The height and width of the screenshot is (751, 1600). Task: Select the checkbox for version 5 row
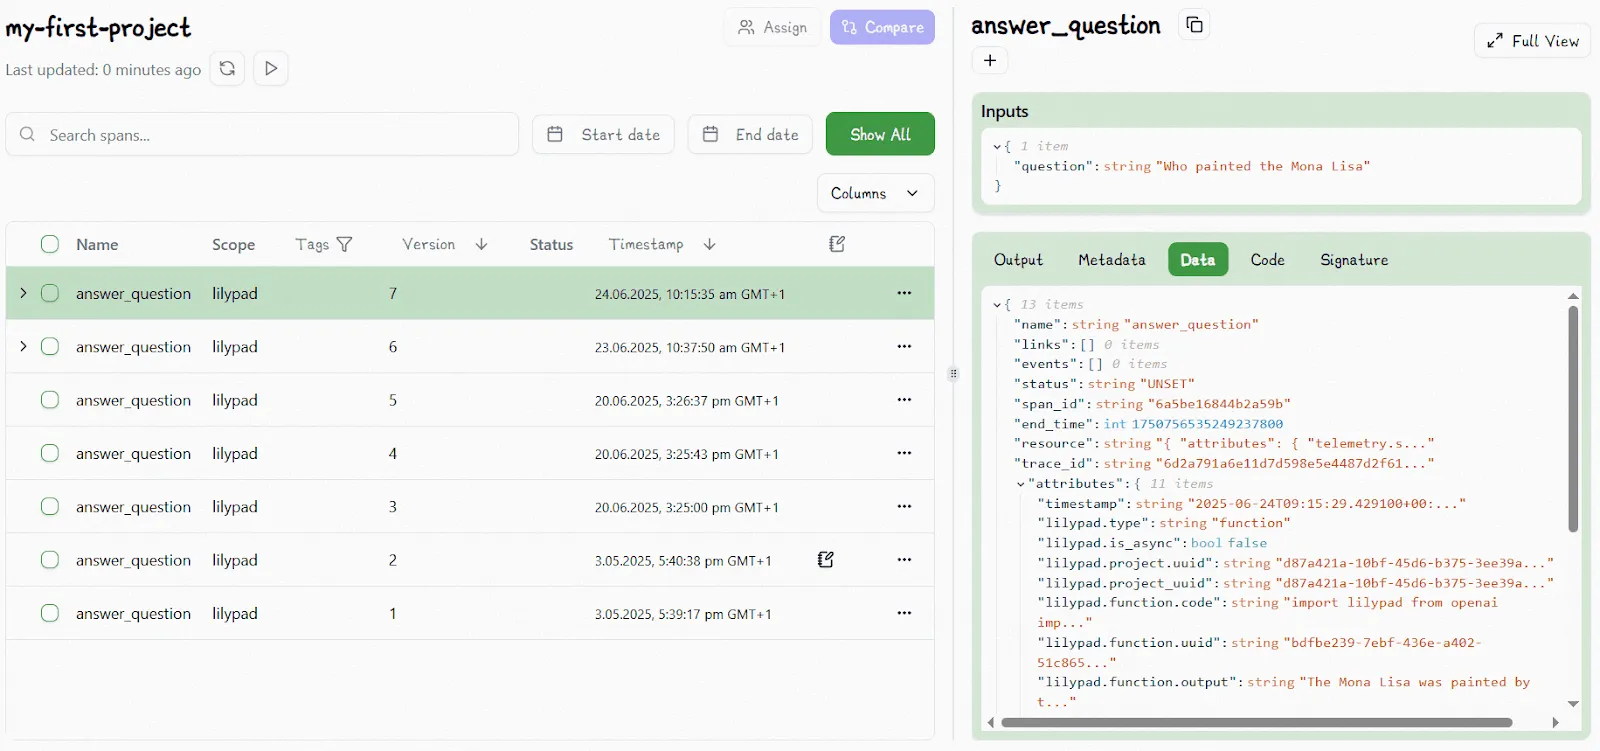coord(50,400)
